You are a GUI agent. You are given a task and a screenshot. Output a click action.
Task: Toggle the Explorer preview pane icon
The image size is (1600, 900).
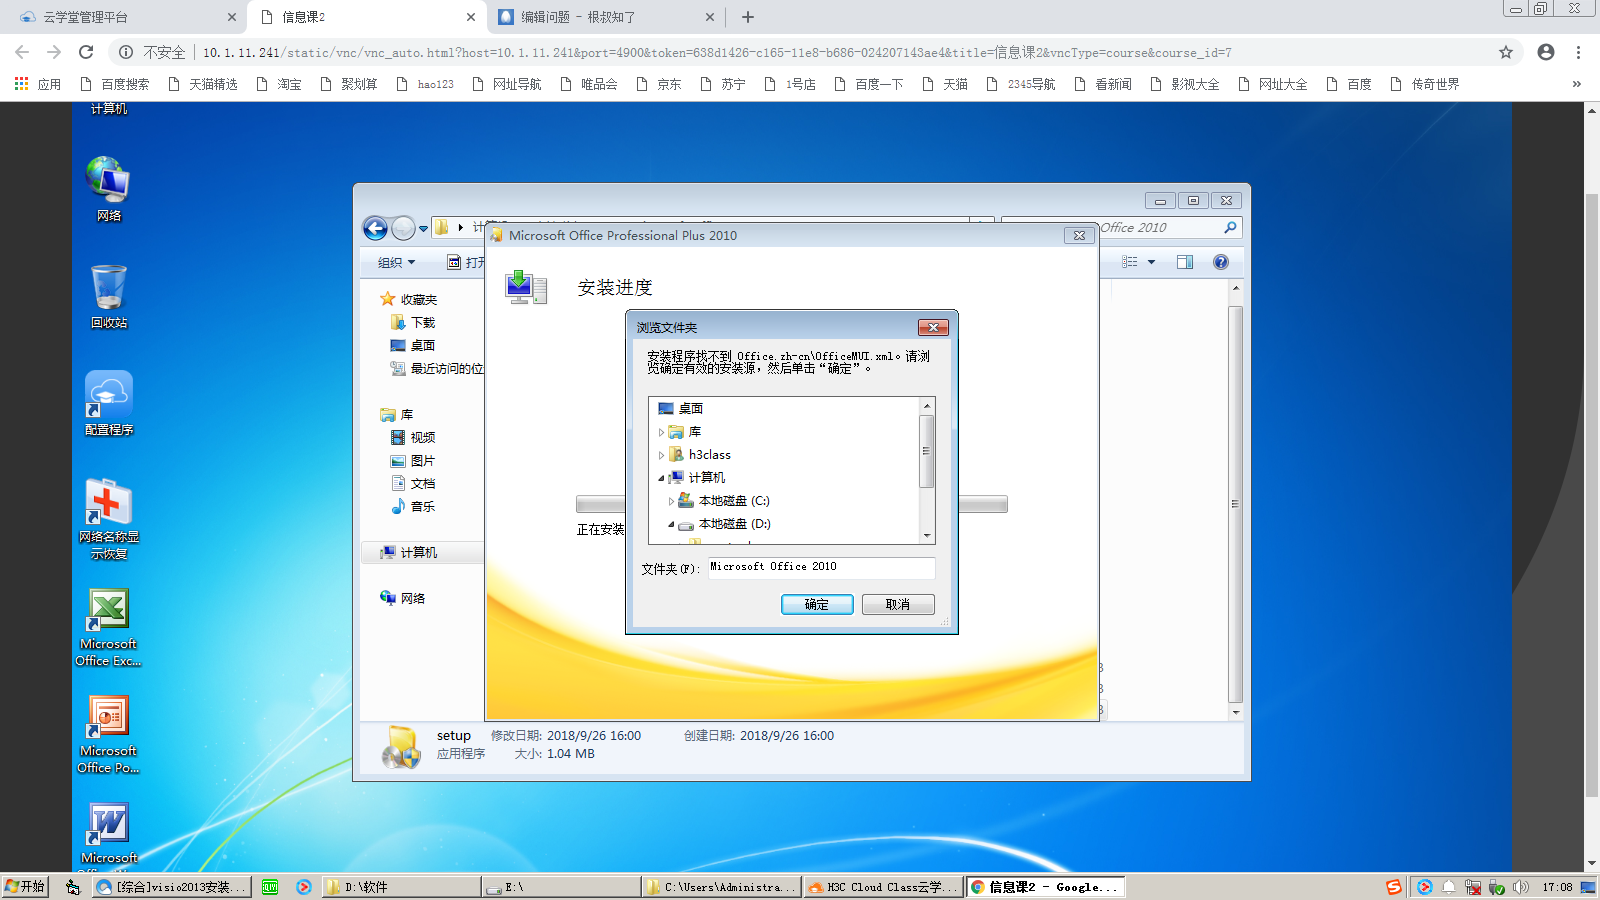coord(1185,262)
